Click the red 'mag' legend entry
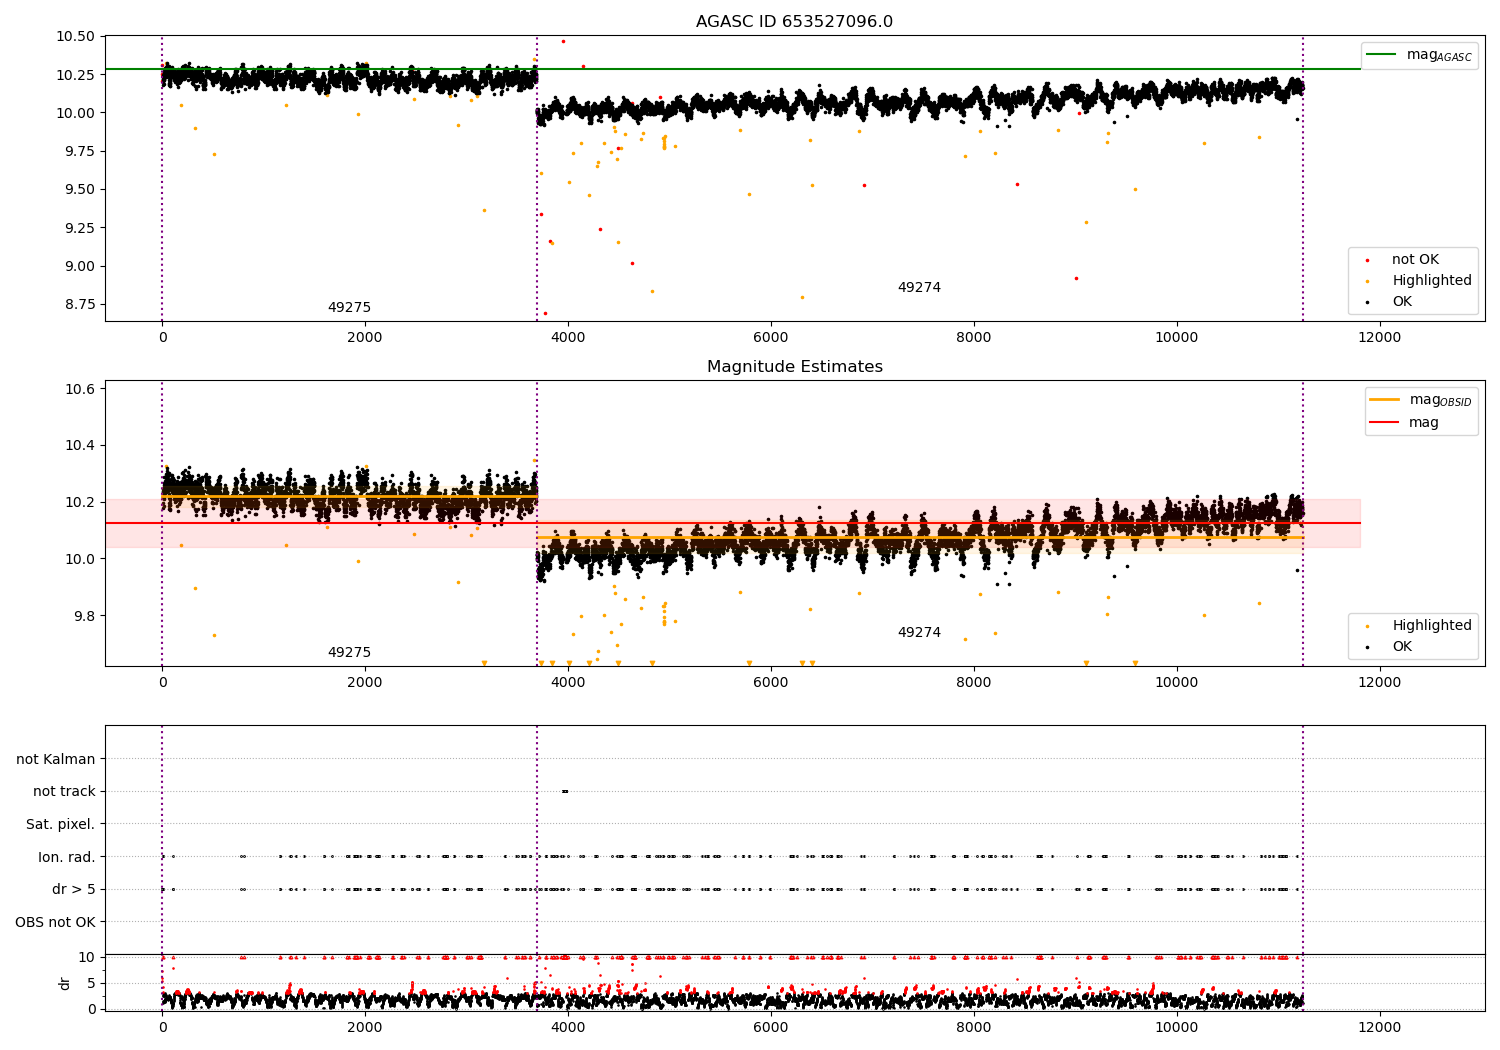This screenshot has width=1500, height=1050. coord(1404,422)
